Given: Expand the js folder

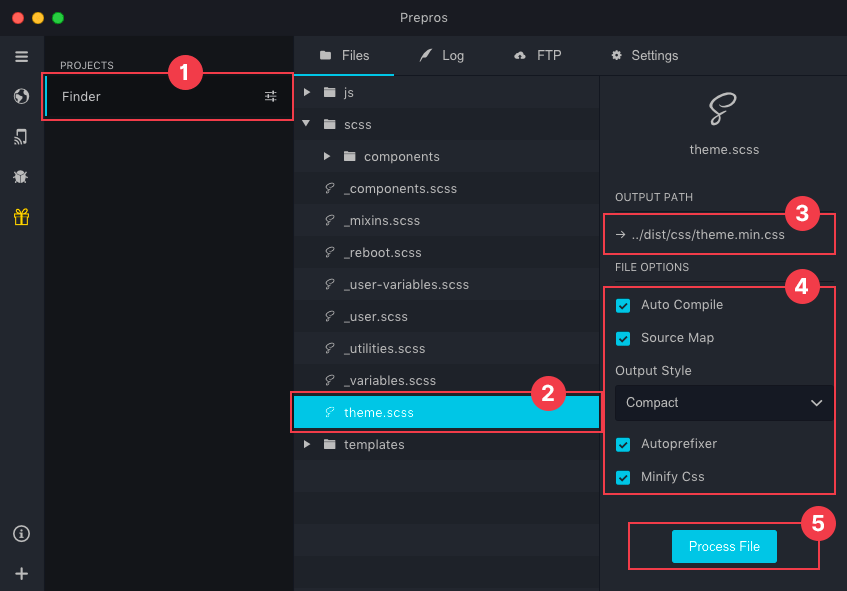Looking at the screenshot, I should click(x=308, y=92).
